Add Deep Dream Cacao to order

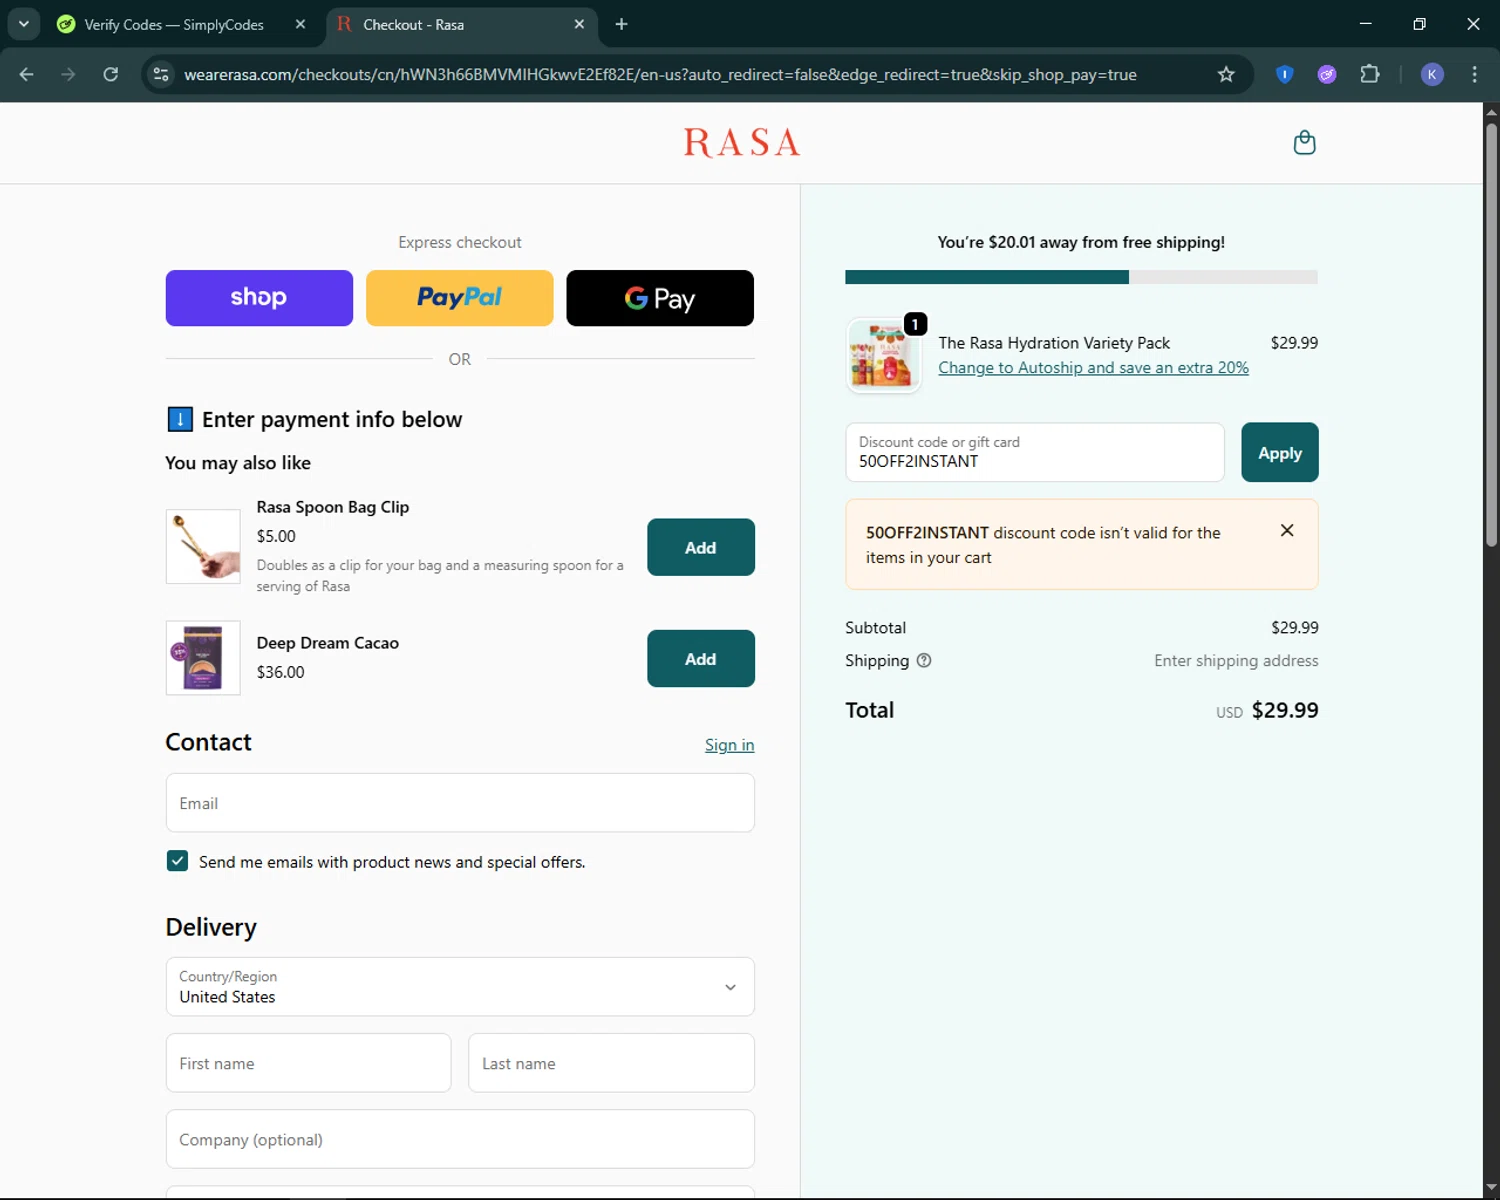pos(701,658)
